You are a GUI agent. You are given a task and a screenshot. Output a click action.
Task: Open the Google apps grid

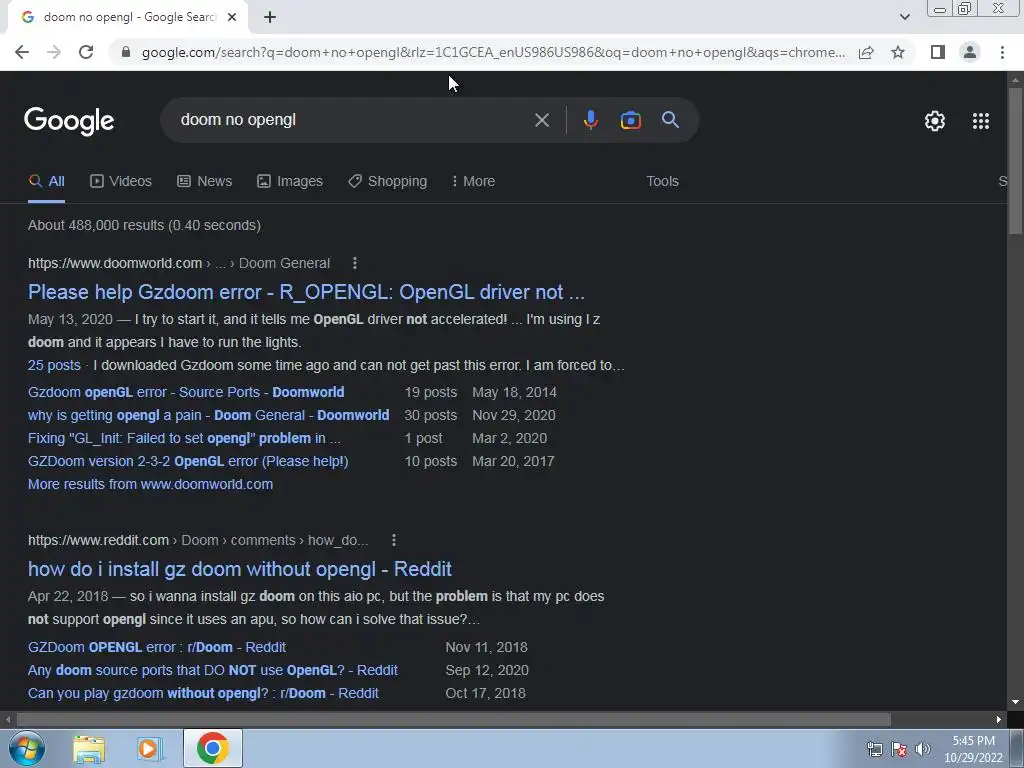[981, 121]
